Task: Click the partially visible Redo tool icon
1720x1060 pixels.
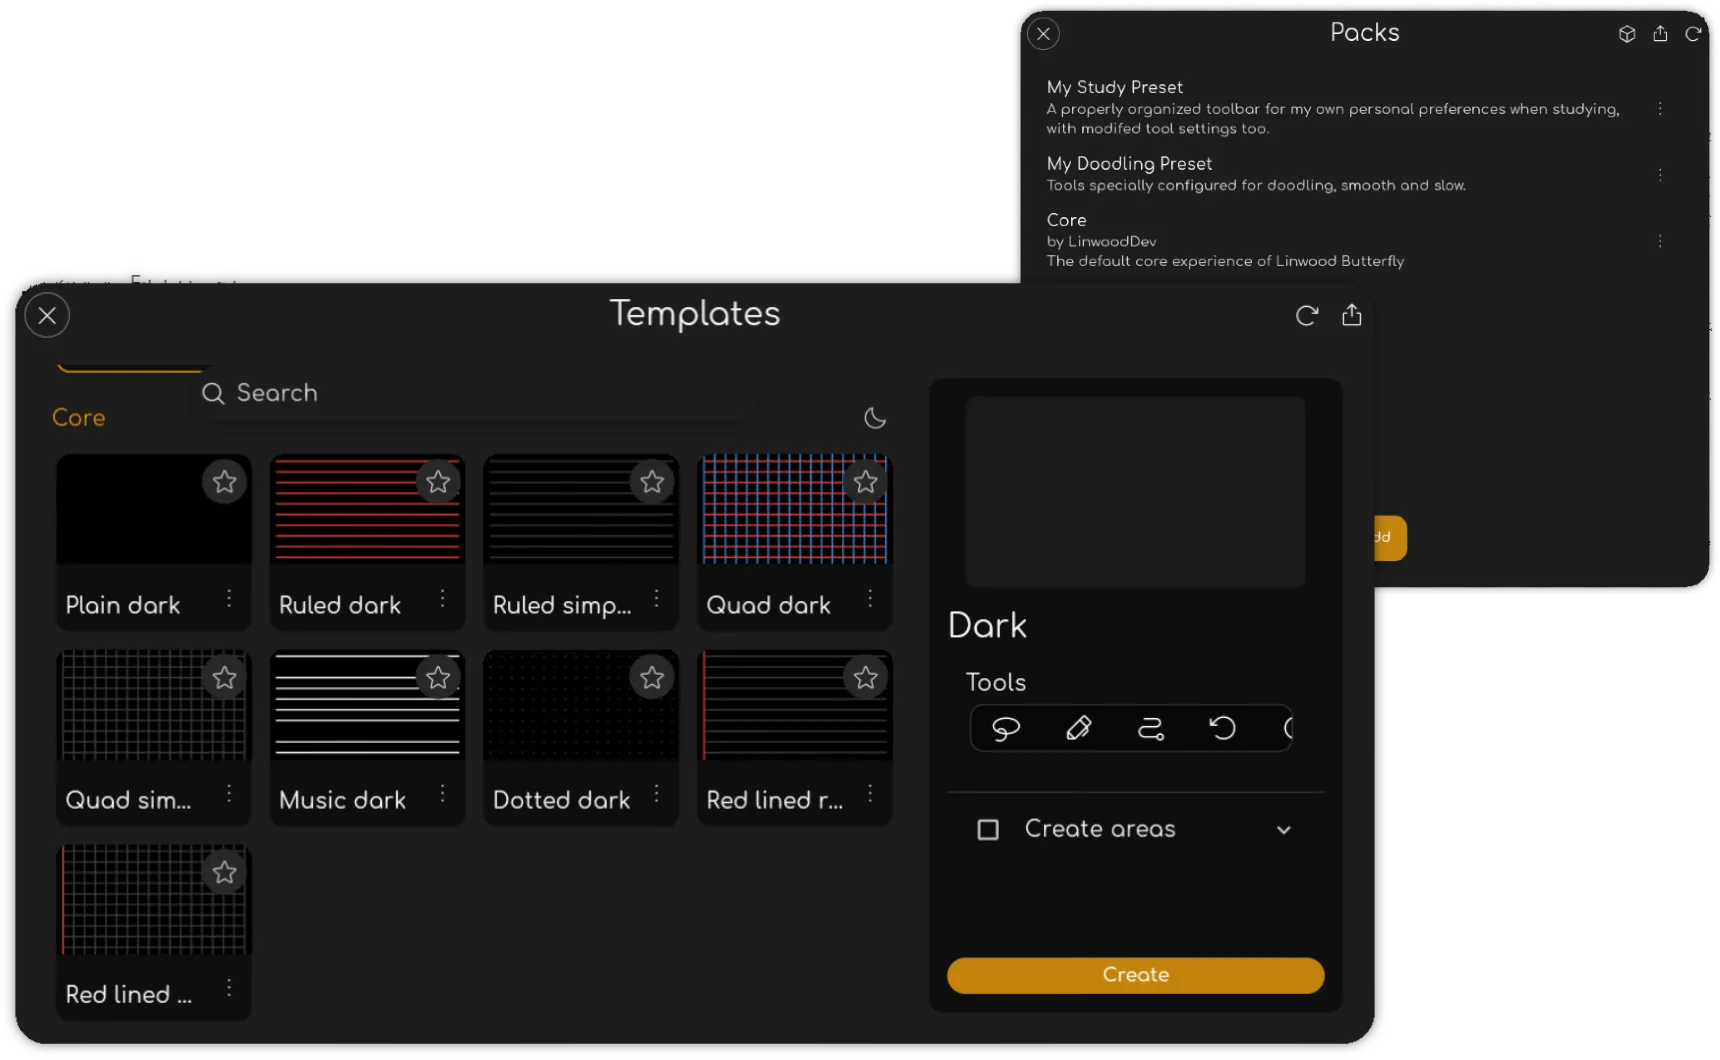Action: point(1288,728)
